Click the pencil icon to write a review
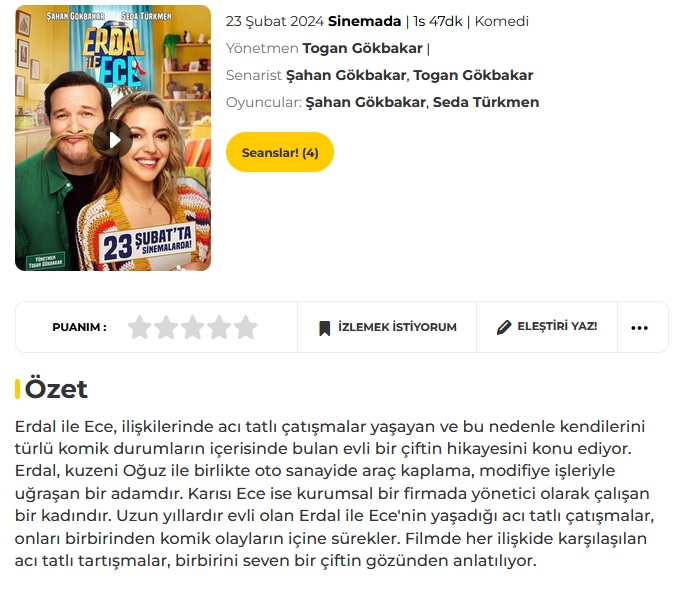This screenshot has width=679, height=601. click(504, 327)
